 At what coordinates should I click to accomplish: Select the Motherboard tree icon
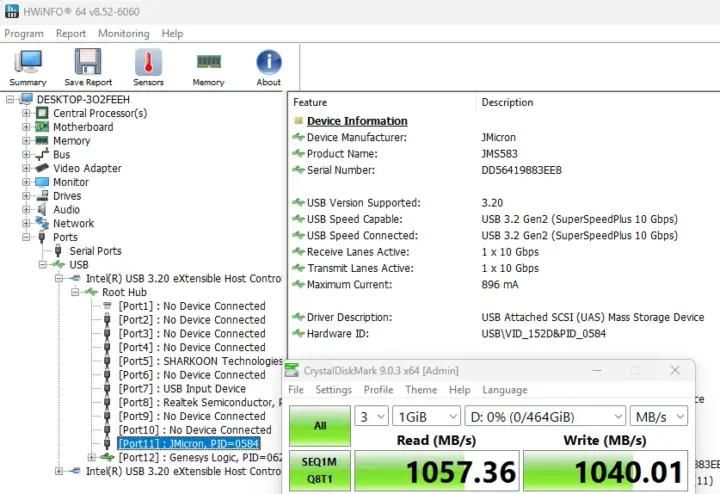pos(42,127)
